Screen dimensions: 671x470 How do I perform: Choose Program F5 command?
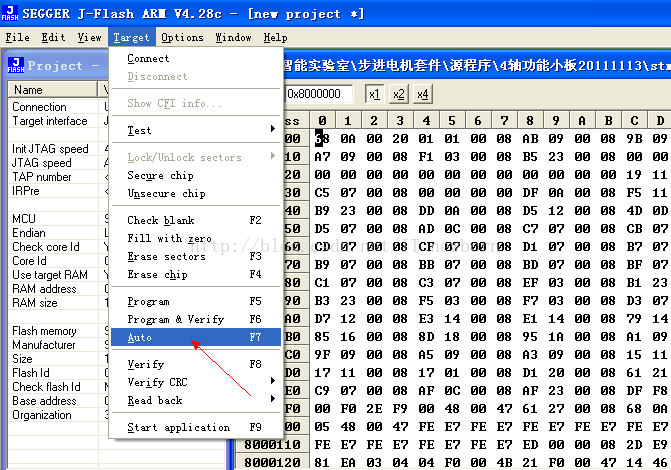(196, 301)
